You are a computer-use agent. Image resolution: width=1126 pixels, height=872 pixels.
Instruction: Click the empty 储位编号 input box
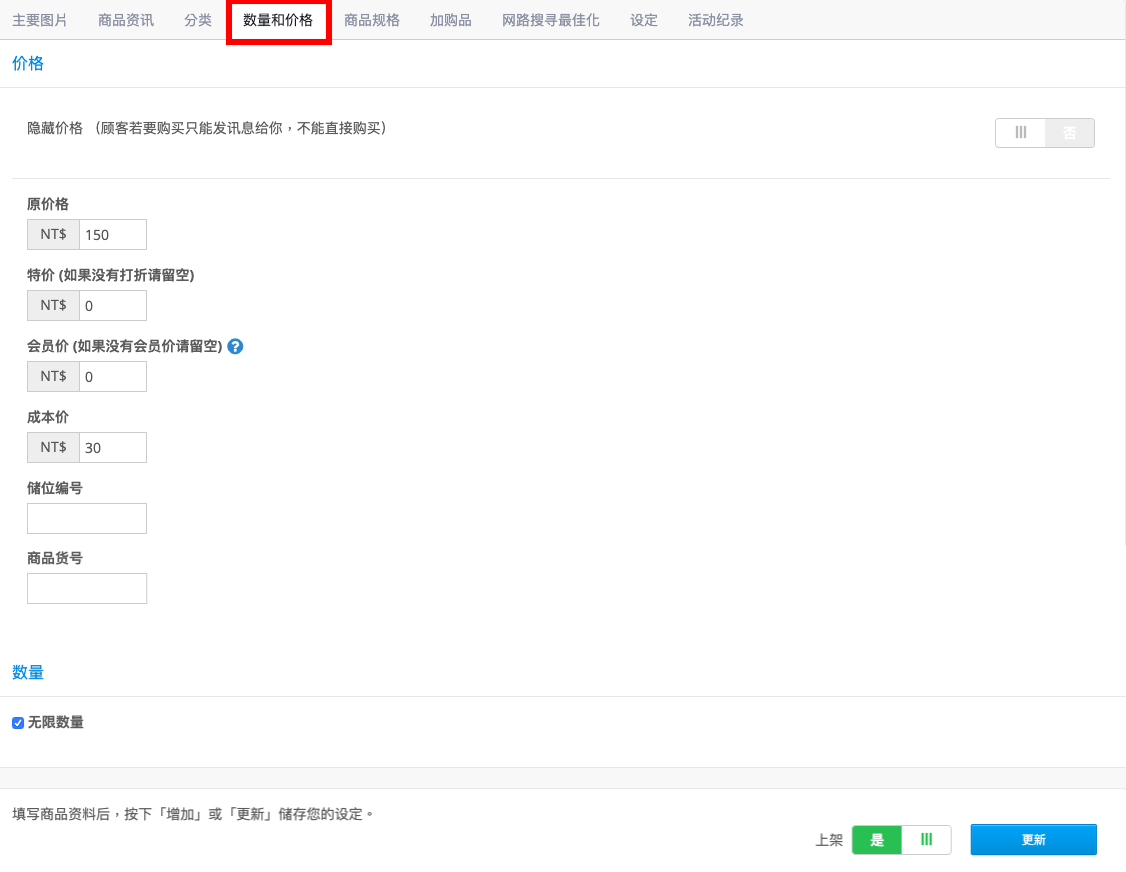(87, 518)
